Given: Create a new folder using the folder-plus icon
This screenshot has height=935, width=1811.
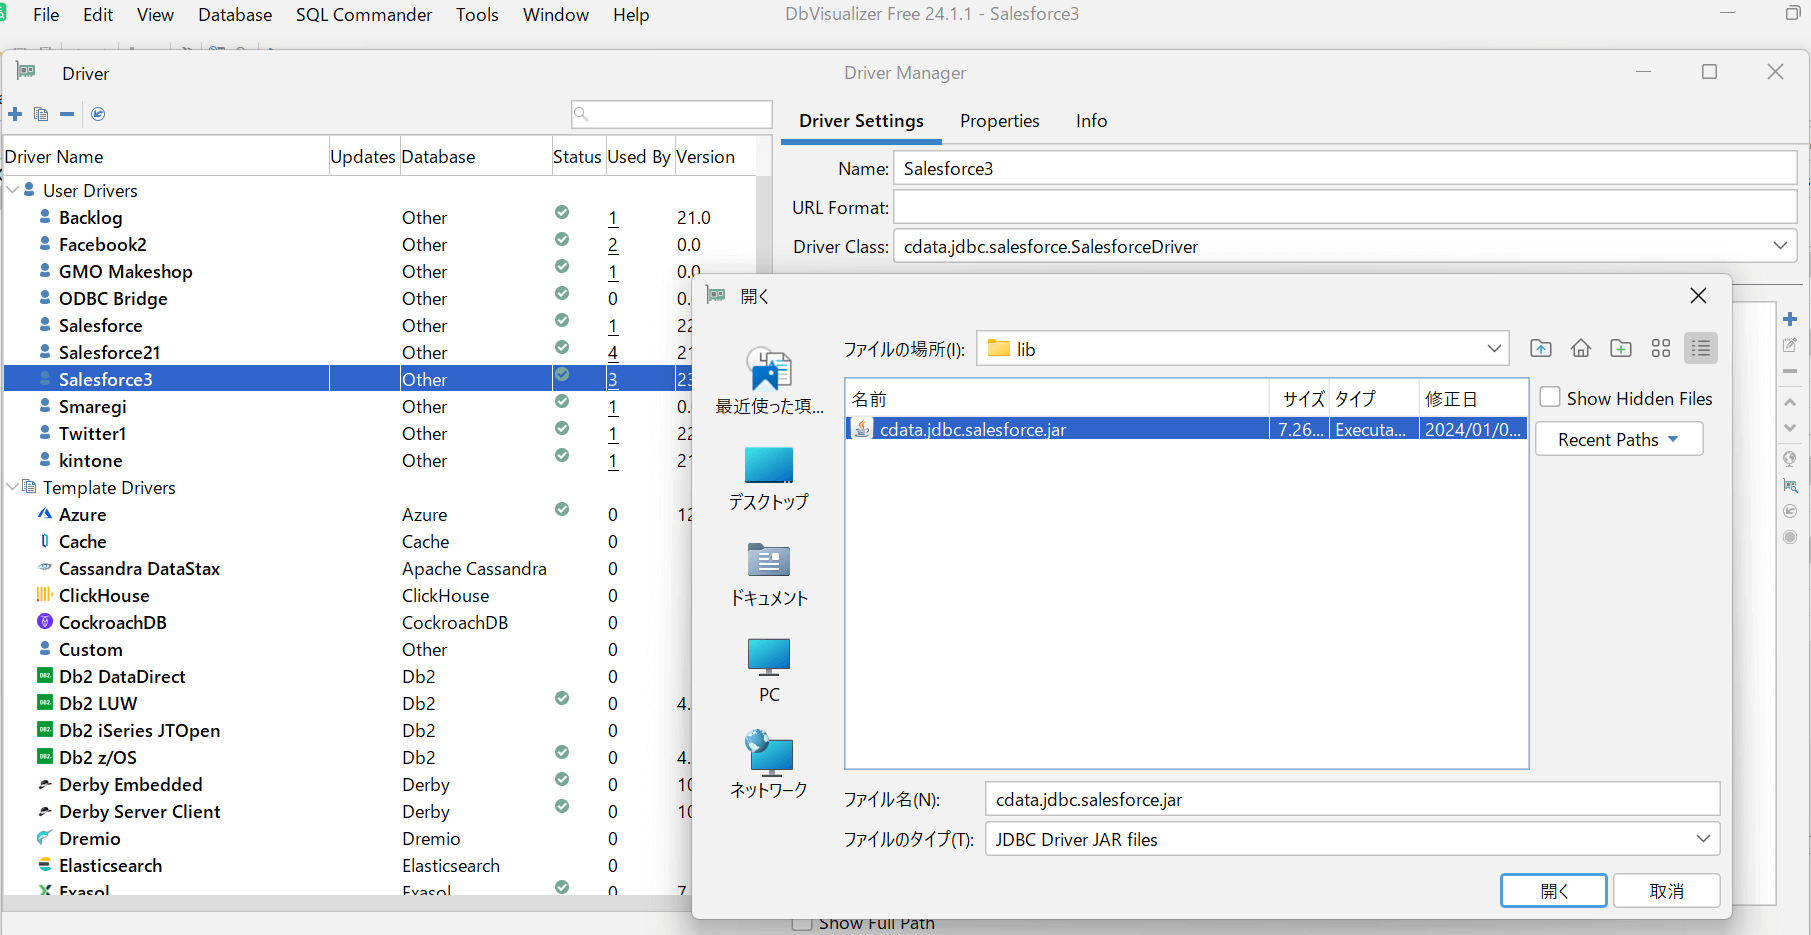Looking at the screenshot, I should click(1620, 348).
